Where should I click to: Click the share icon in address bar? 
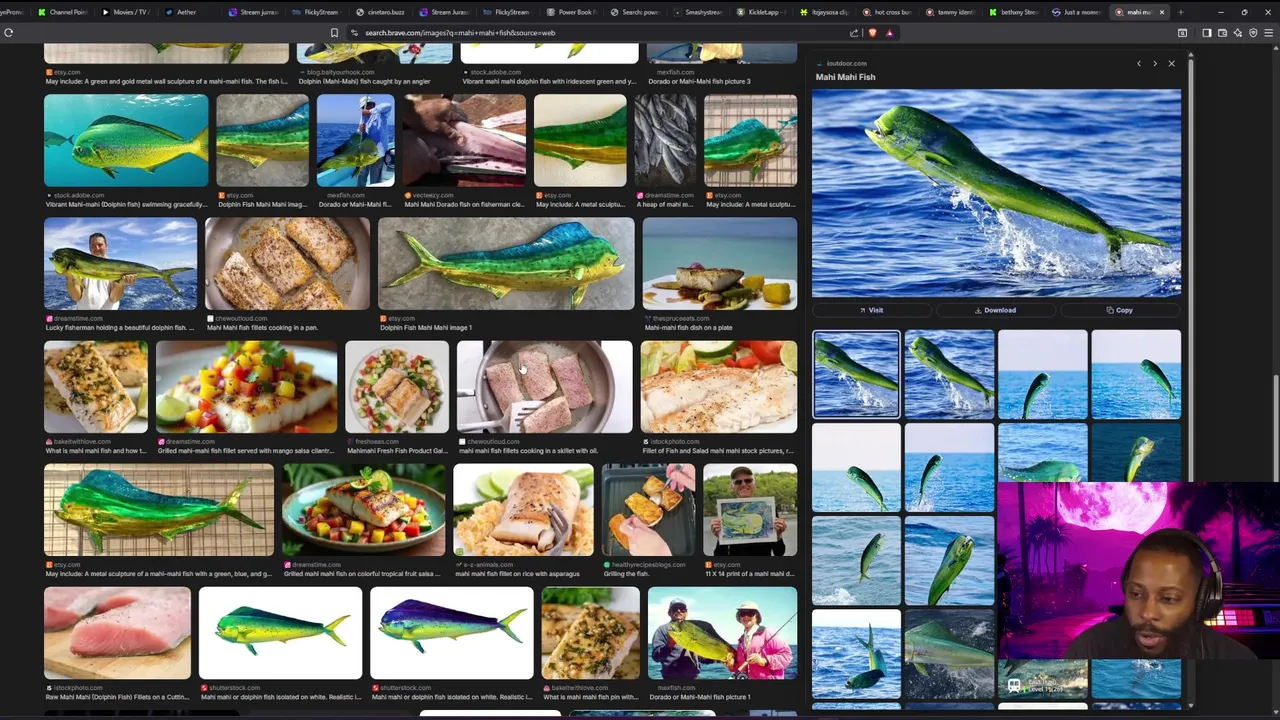tap(854, 32)
